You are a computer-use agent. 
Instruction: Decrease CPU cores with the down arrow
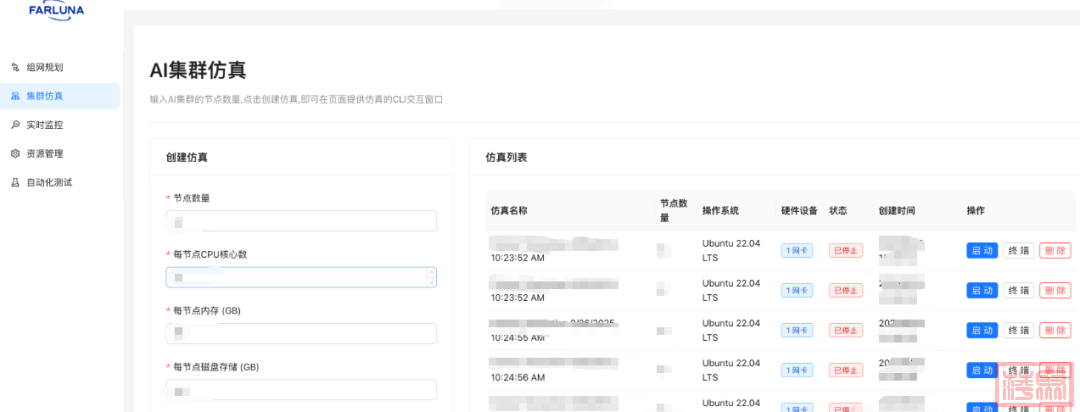[x=430, y=282]
